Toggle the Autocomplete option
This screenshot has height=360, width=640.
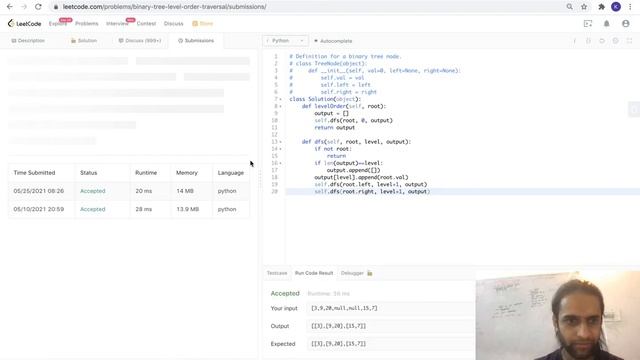click(333, 41)
